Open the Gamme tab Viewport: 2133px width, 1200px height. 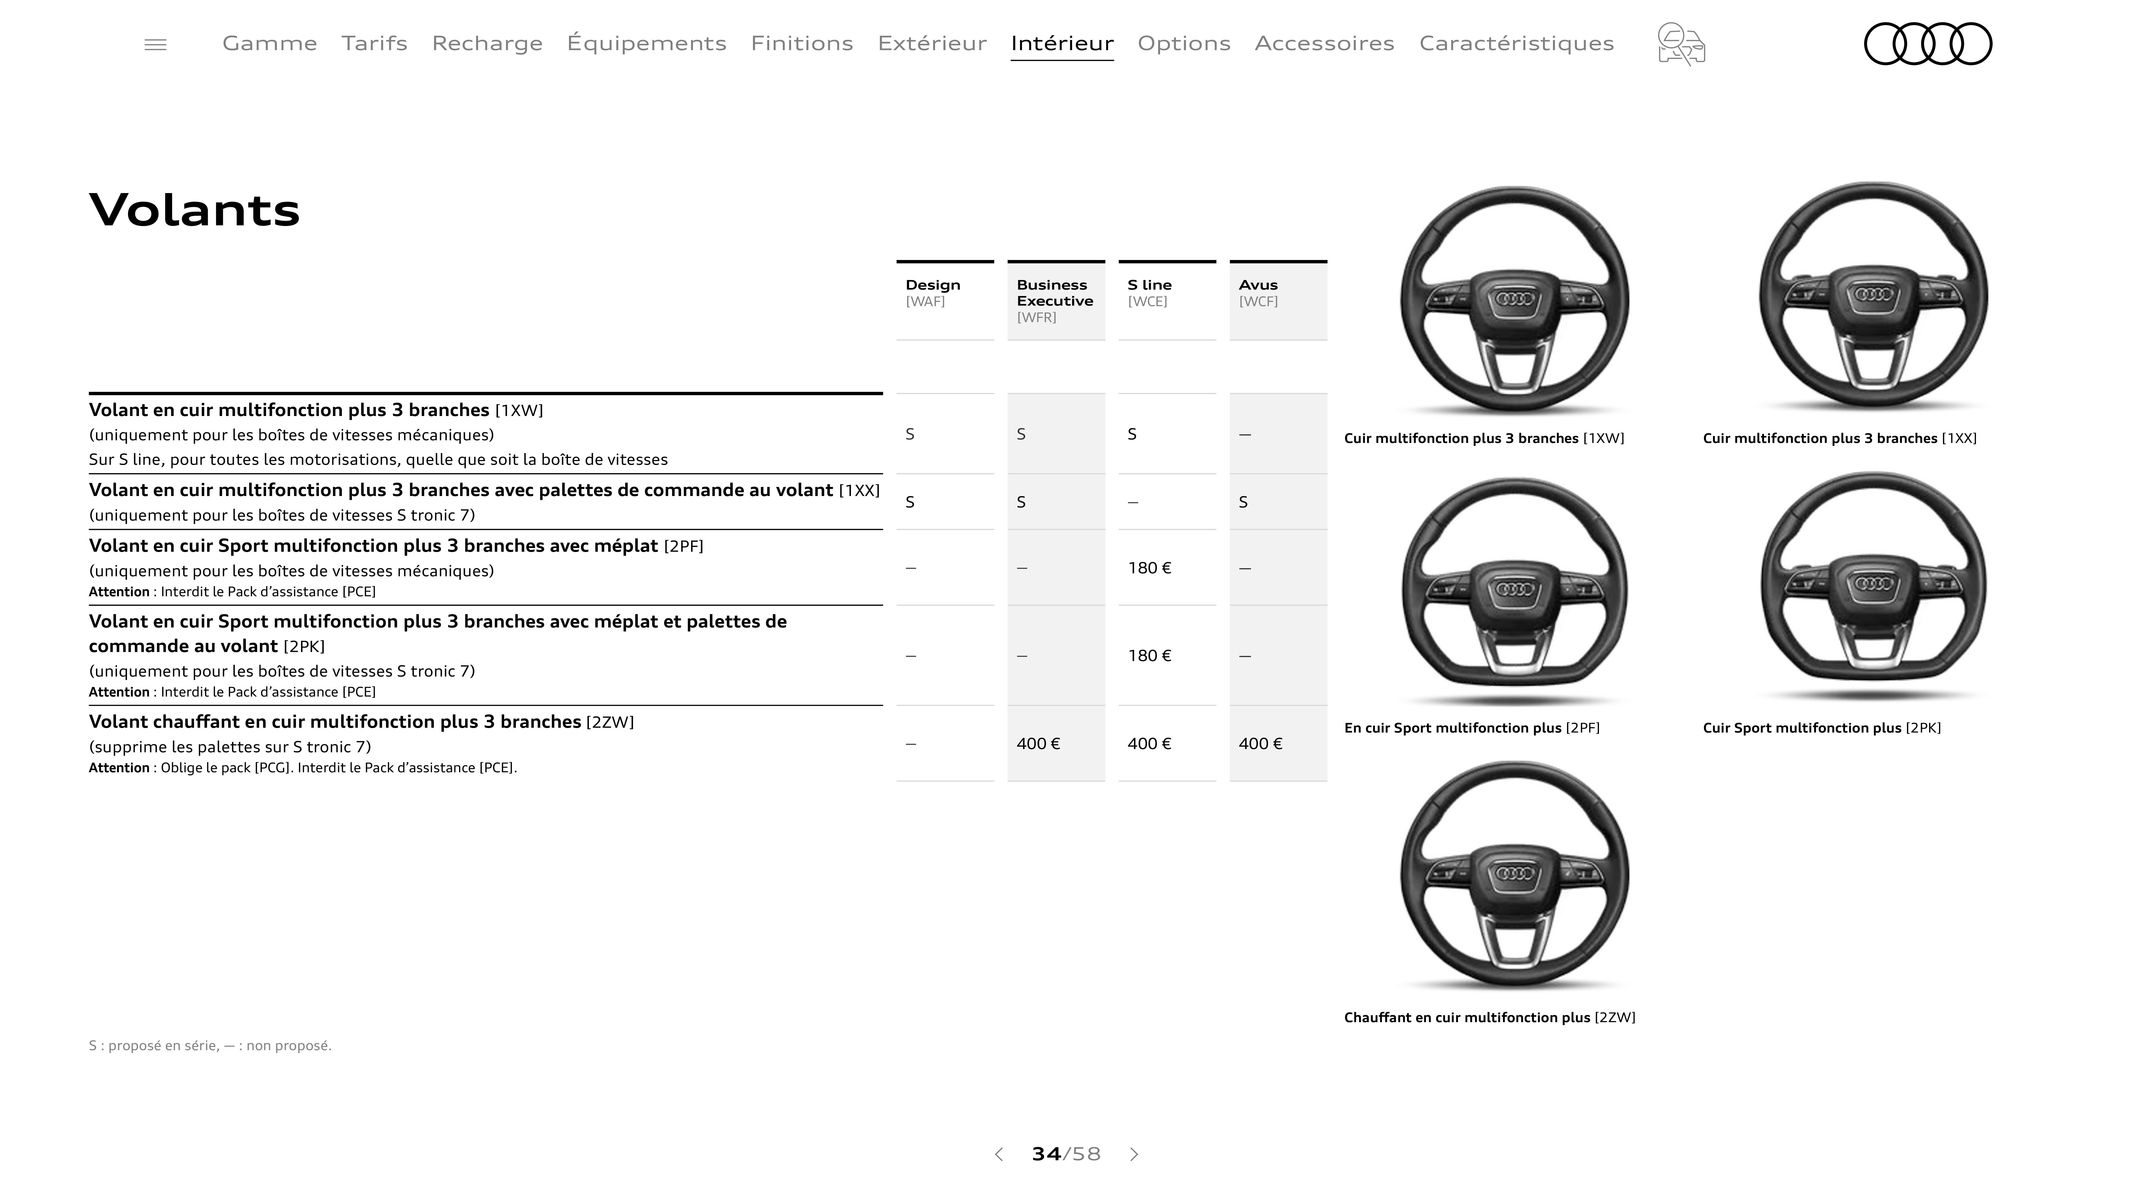point(270,43)
